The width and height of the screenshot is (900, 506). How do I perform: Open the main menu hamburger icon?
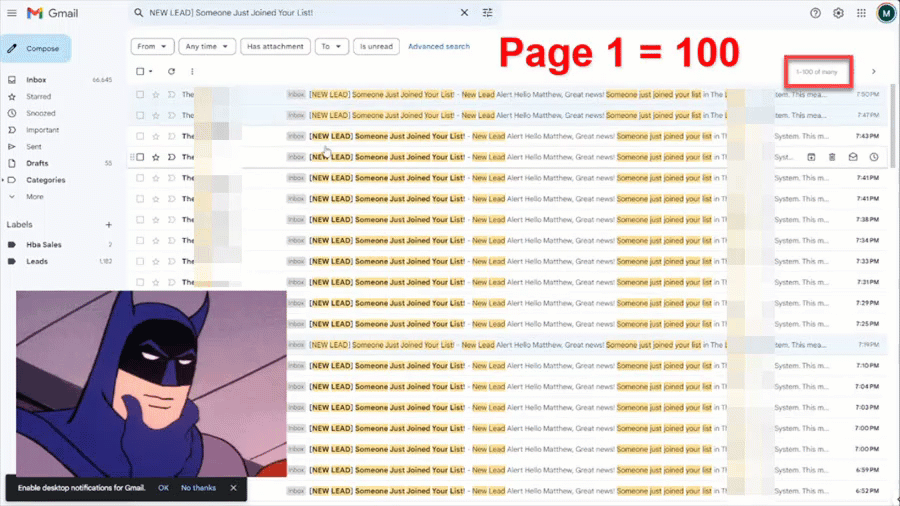pos(11,13)
